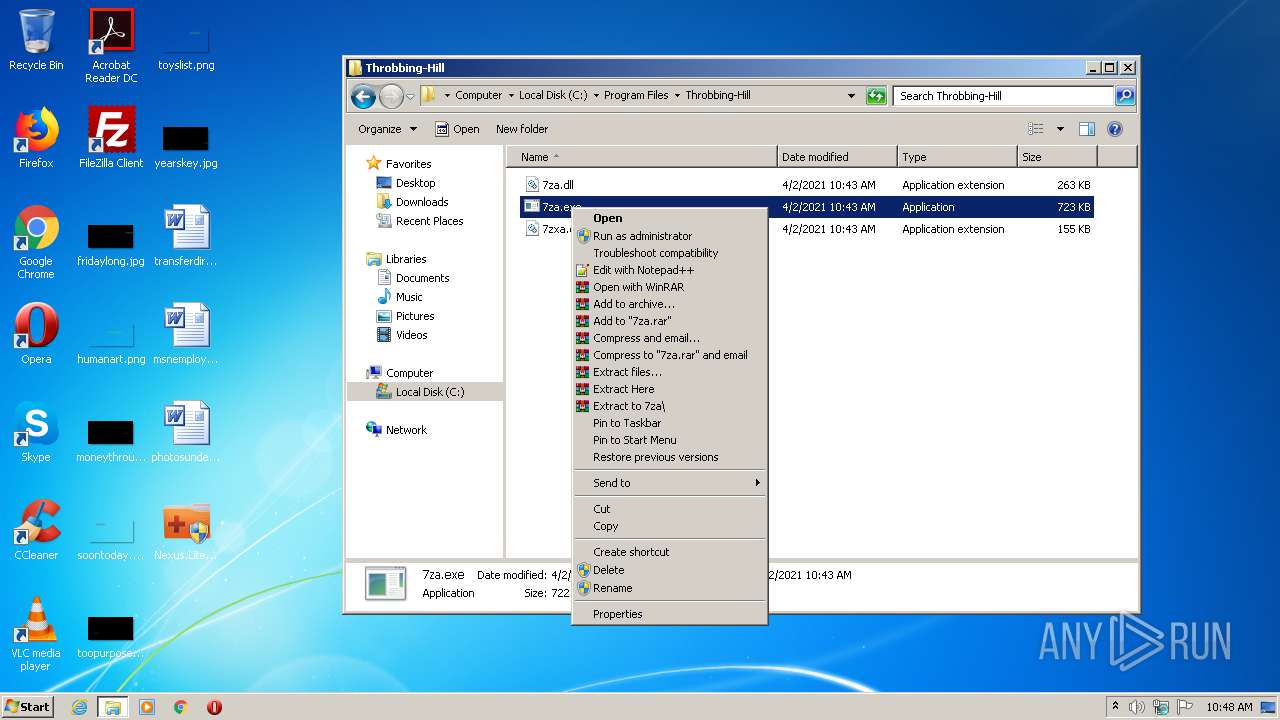Click Chrome icon in the taskbar
This screenshot has width=1280, height=720.
click(181, 707)
